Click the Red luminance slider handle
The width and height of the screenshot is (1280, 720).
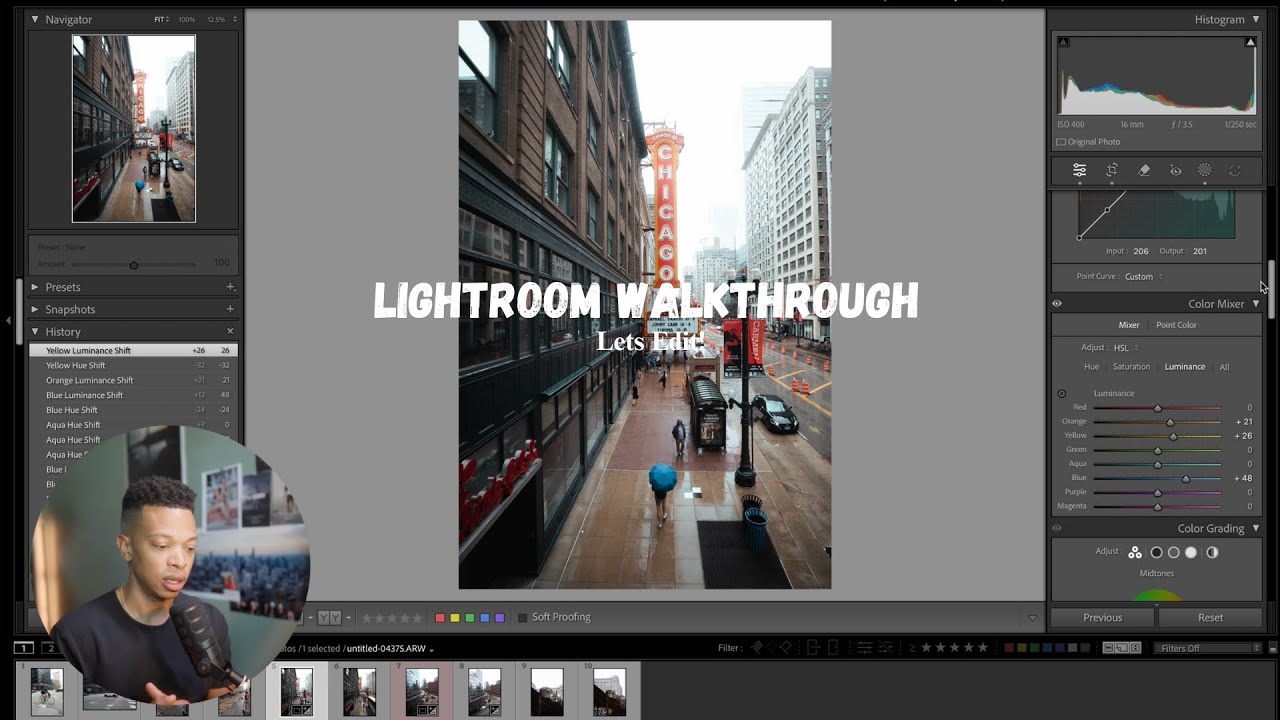pos(1158,408)
